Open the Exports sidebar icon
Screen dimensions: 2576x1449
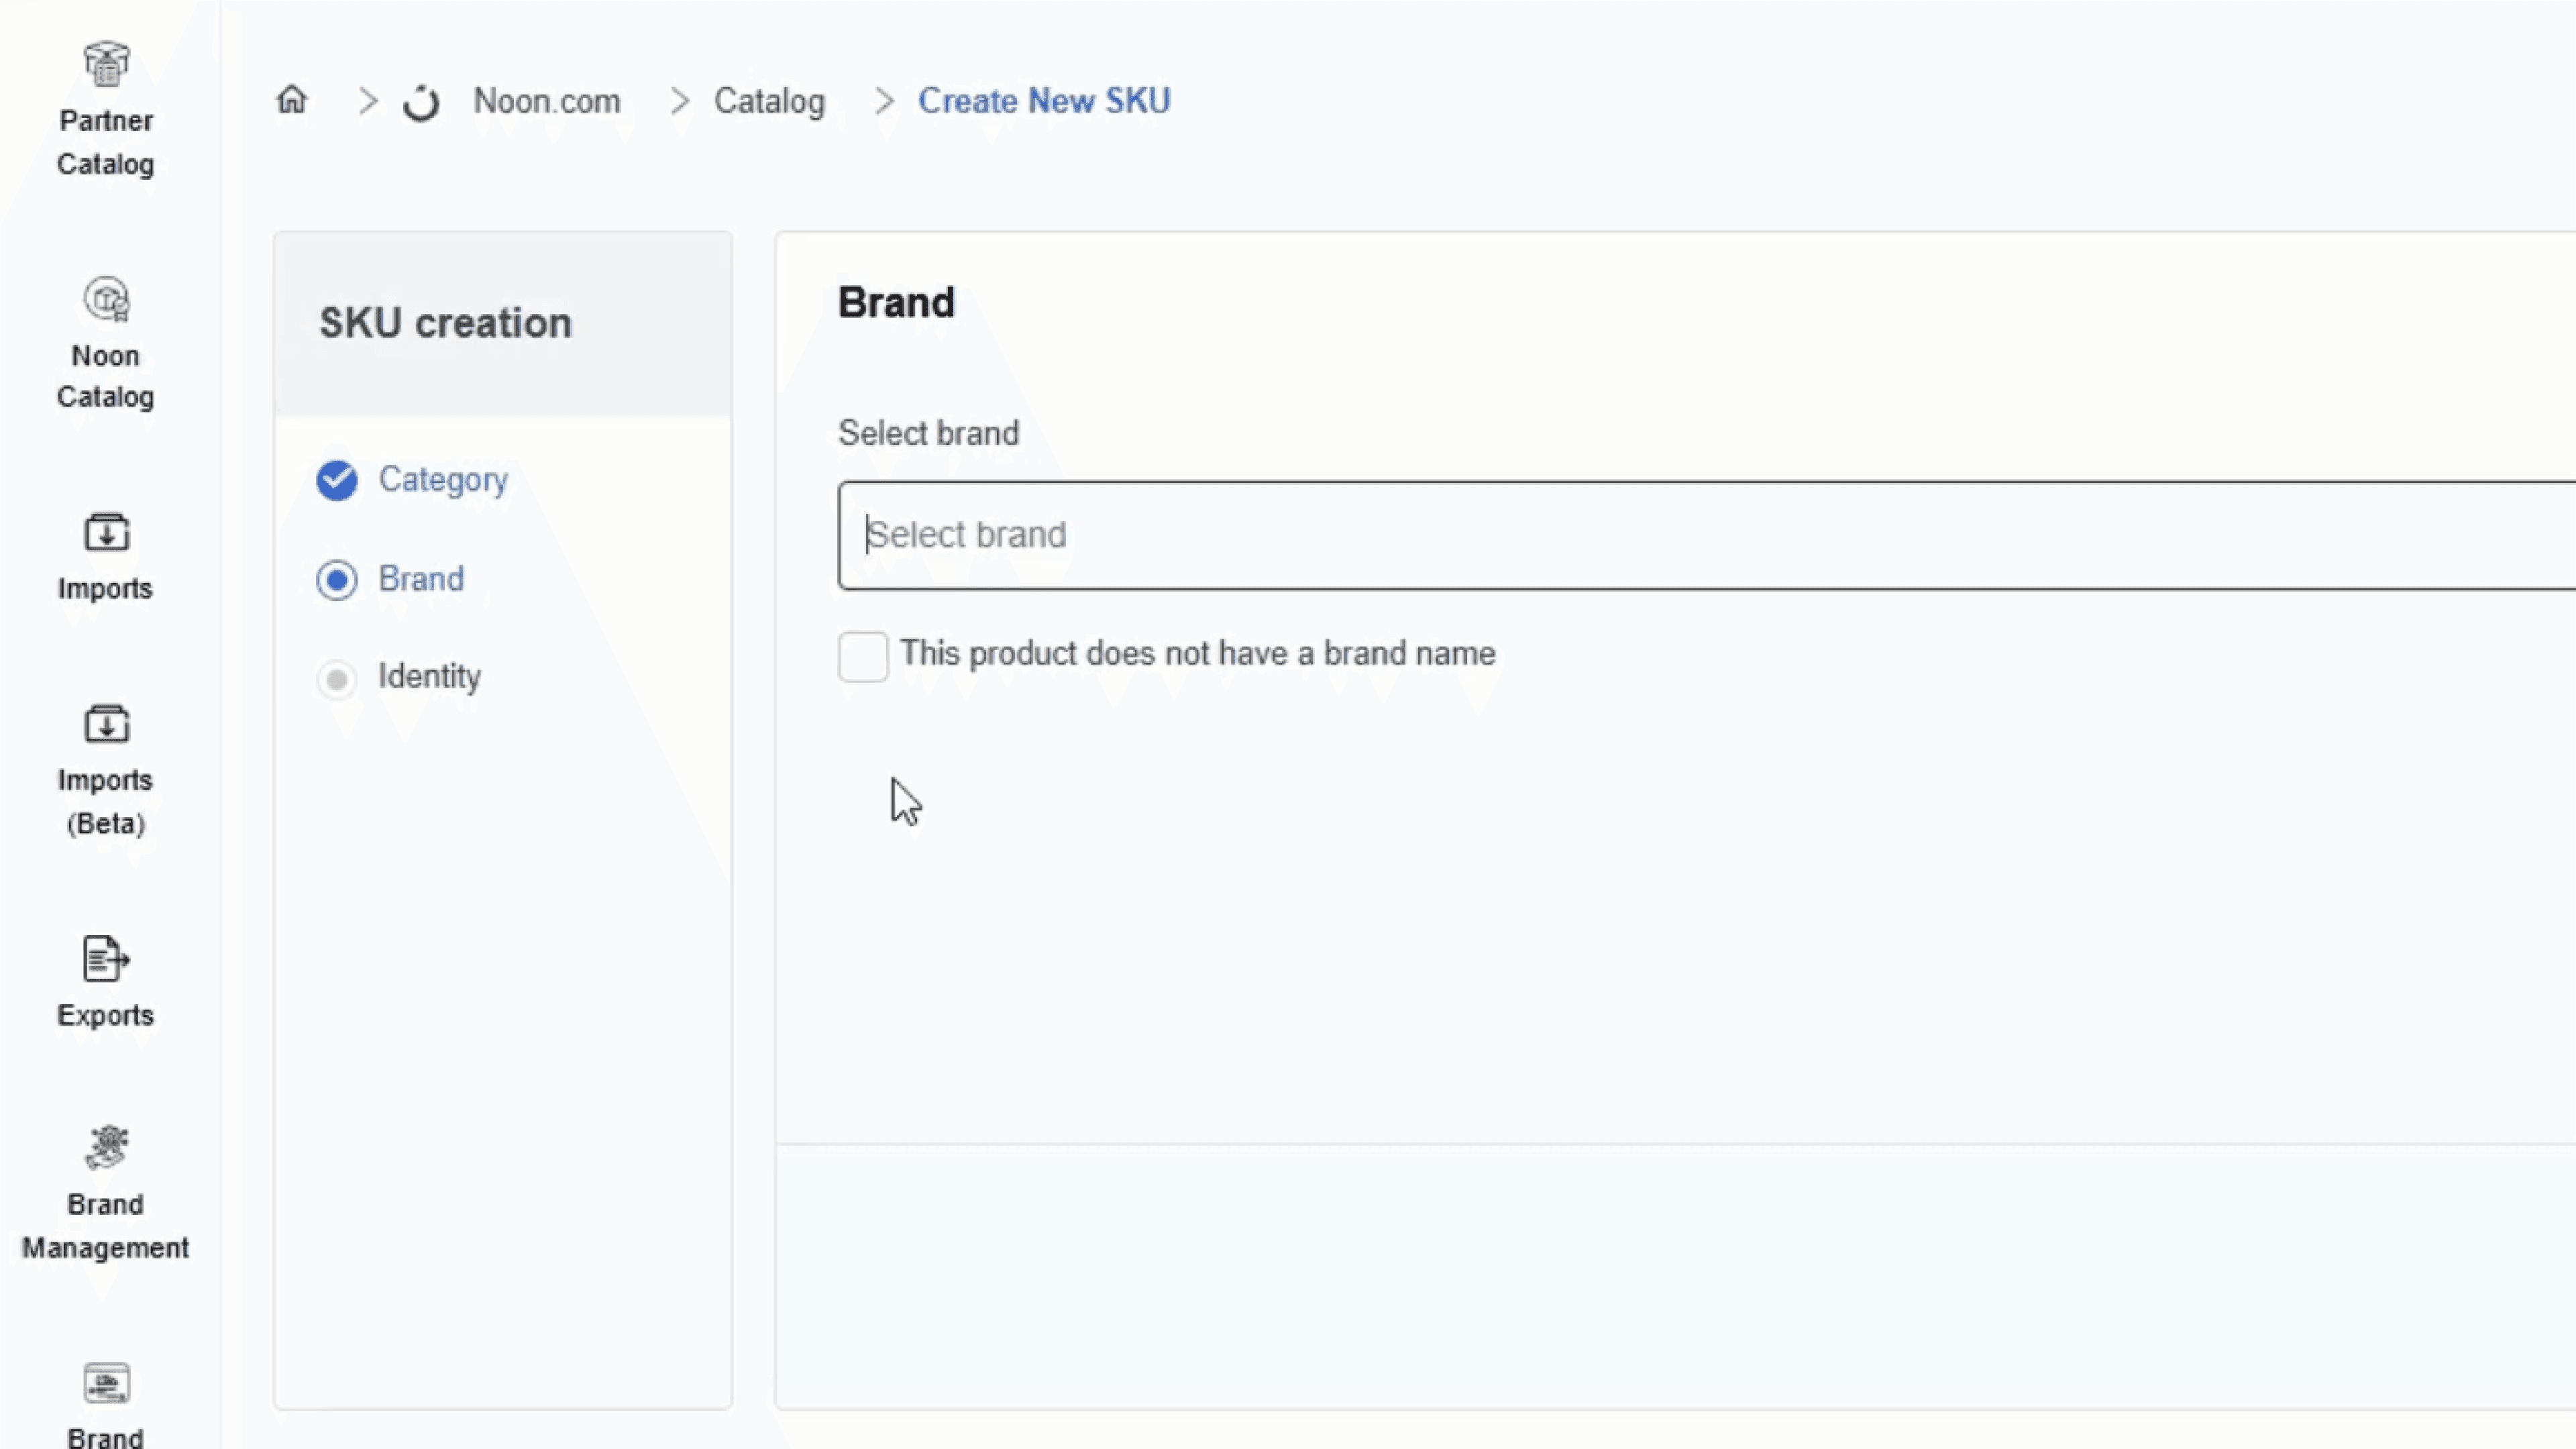(106, 959)
